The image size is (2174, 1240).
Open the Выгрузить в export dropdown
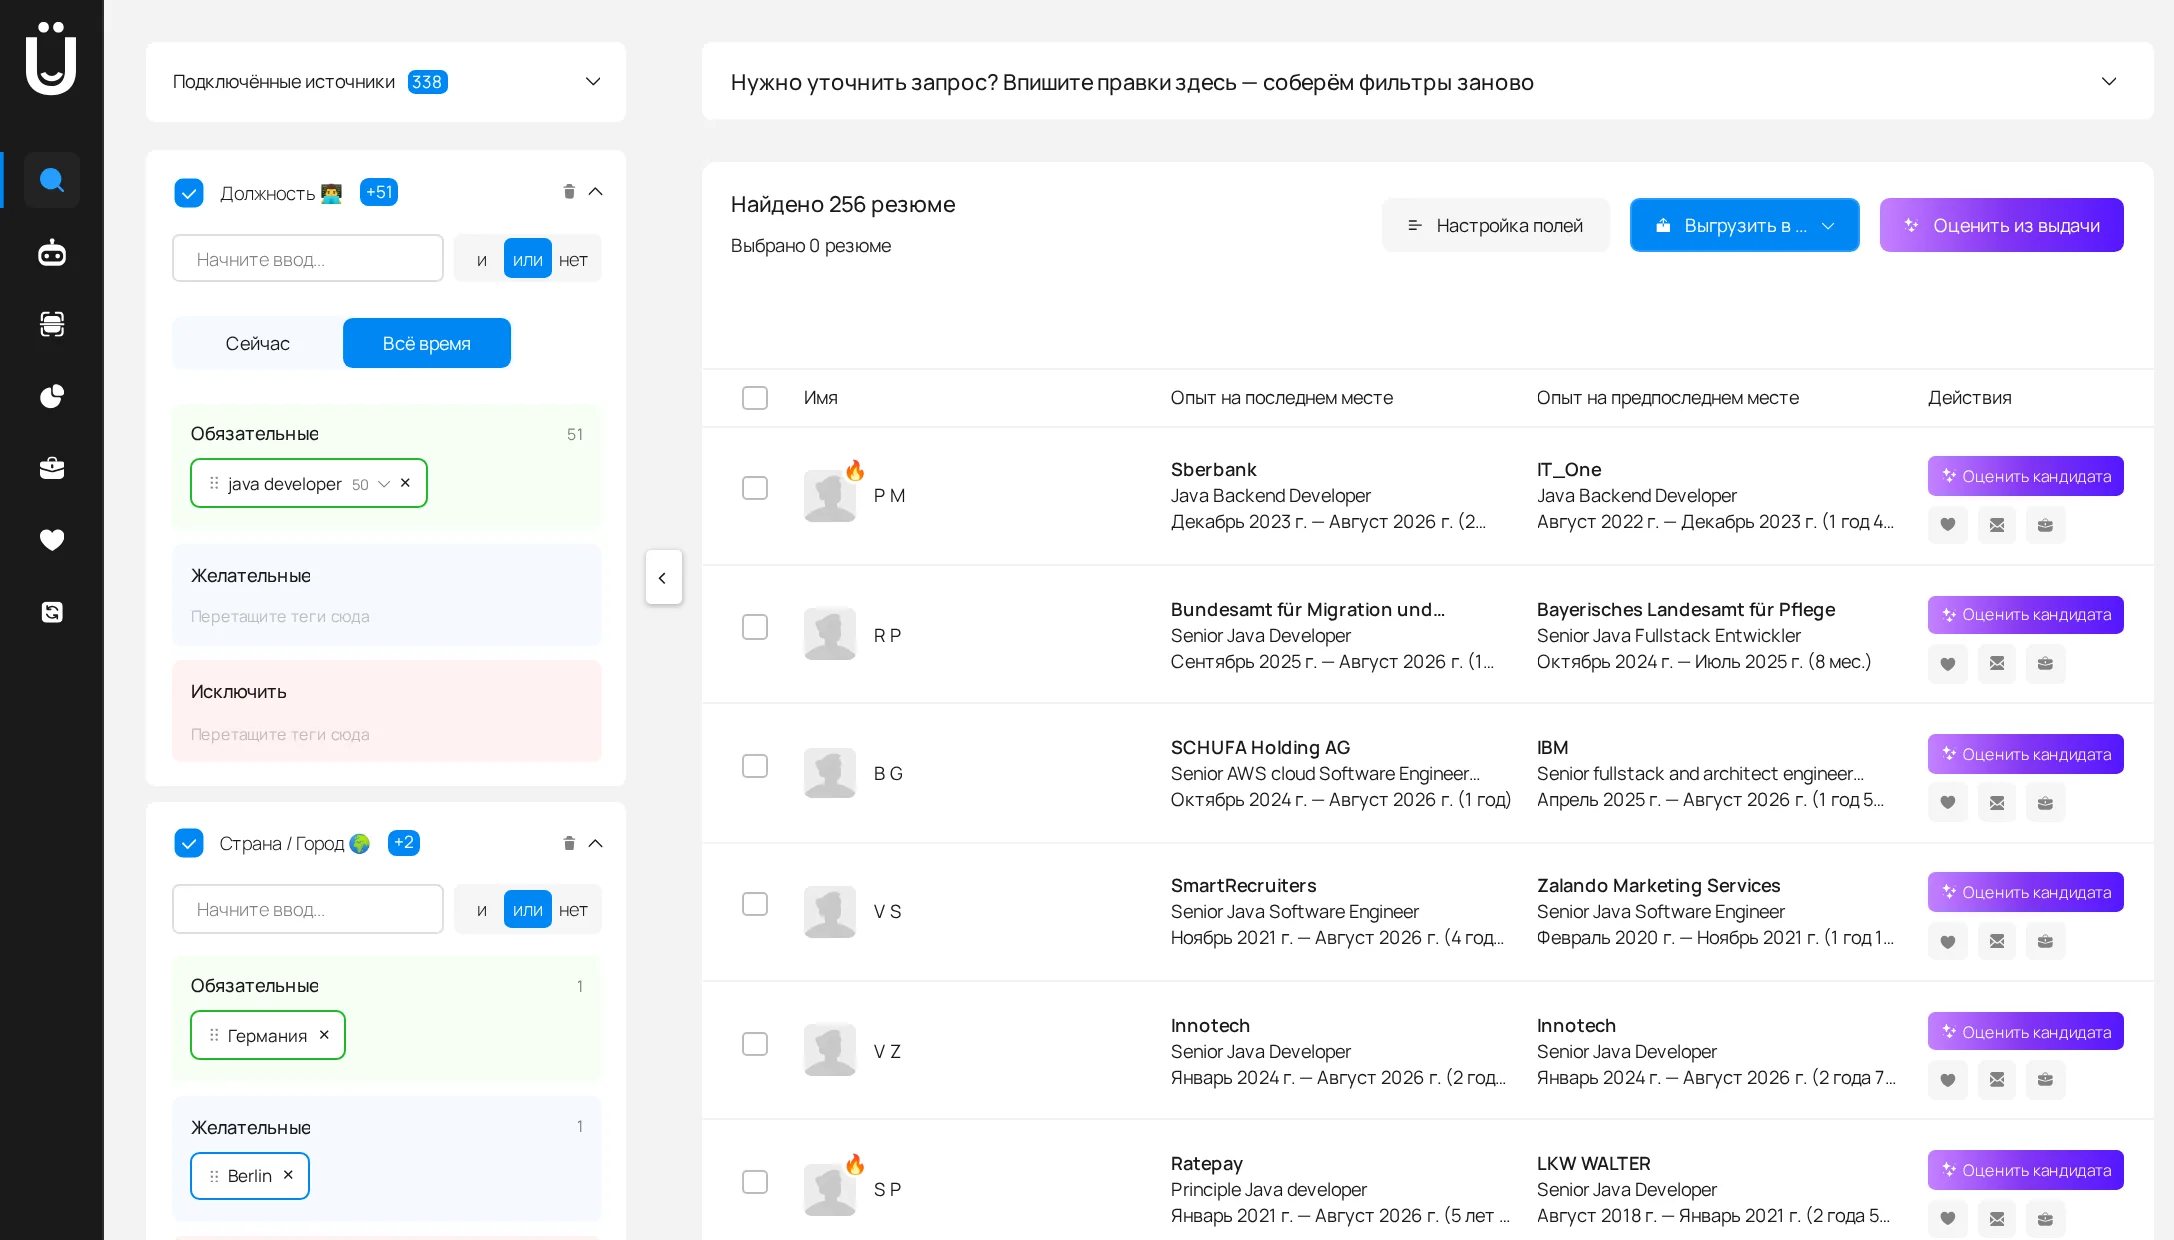click(x=1744, y=225)
